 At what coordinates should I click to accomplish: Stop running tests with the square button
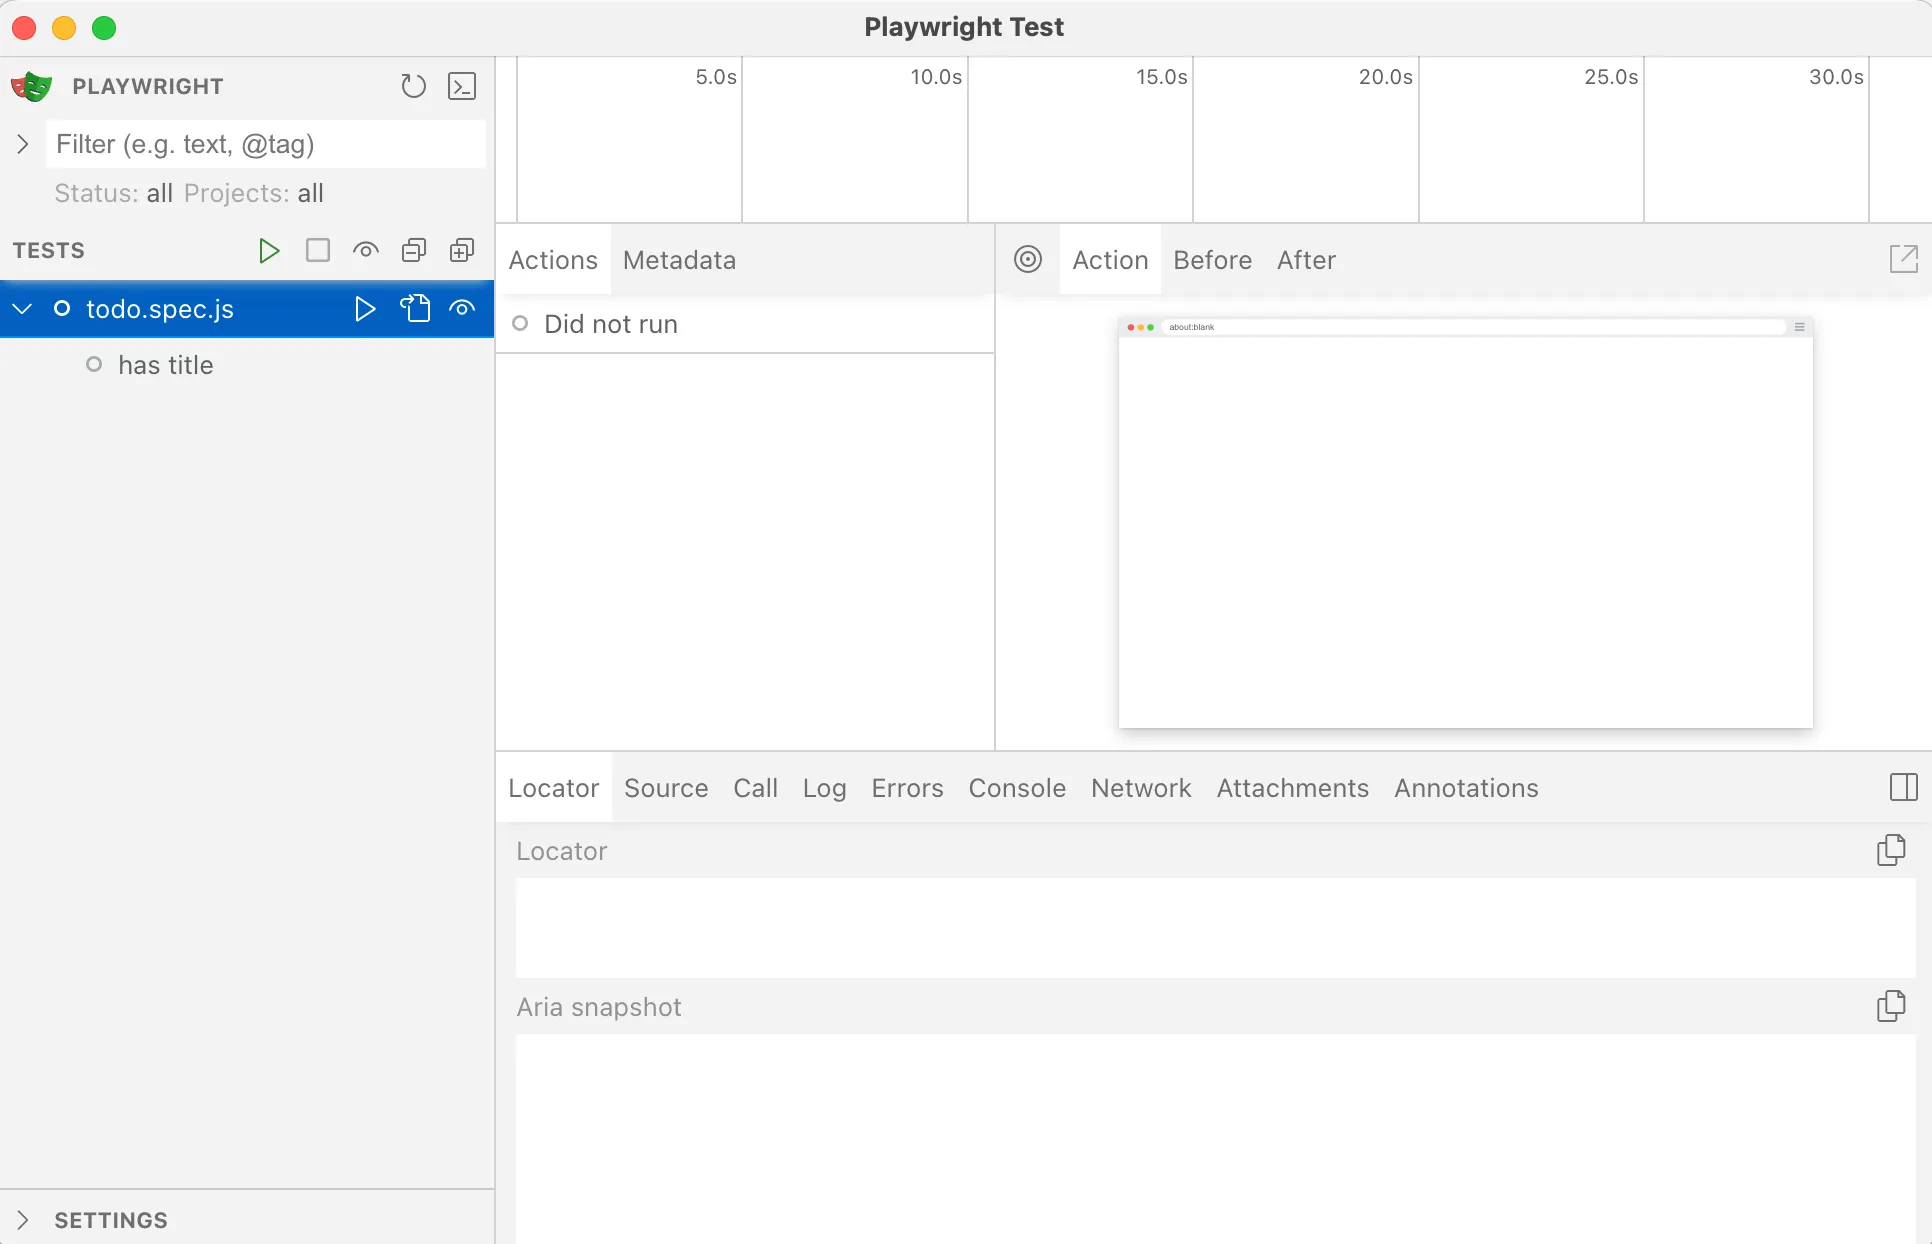coord(318,250)
